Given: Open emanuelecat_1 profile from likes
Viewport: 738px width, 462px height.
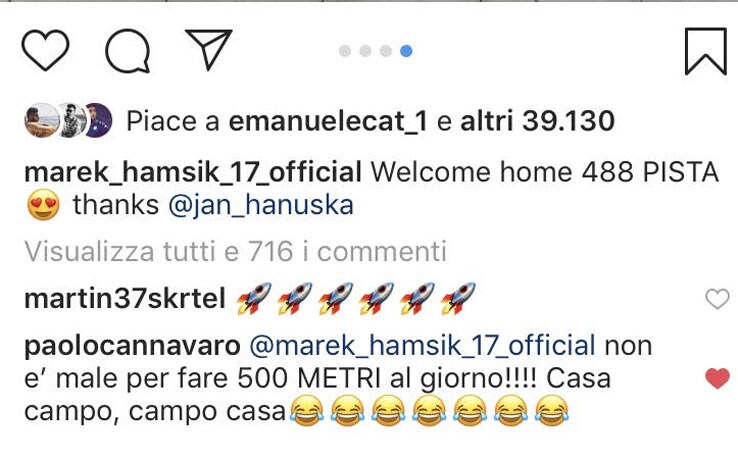Looking at the screenshot, I should (328, 121).
